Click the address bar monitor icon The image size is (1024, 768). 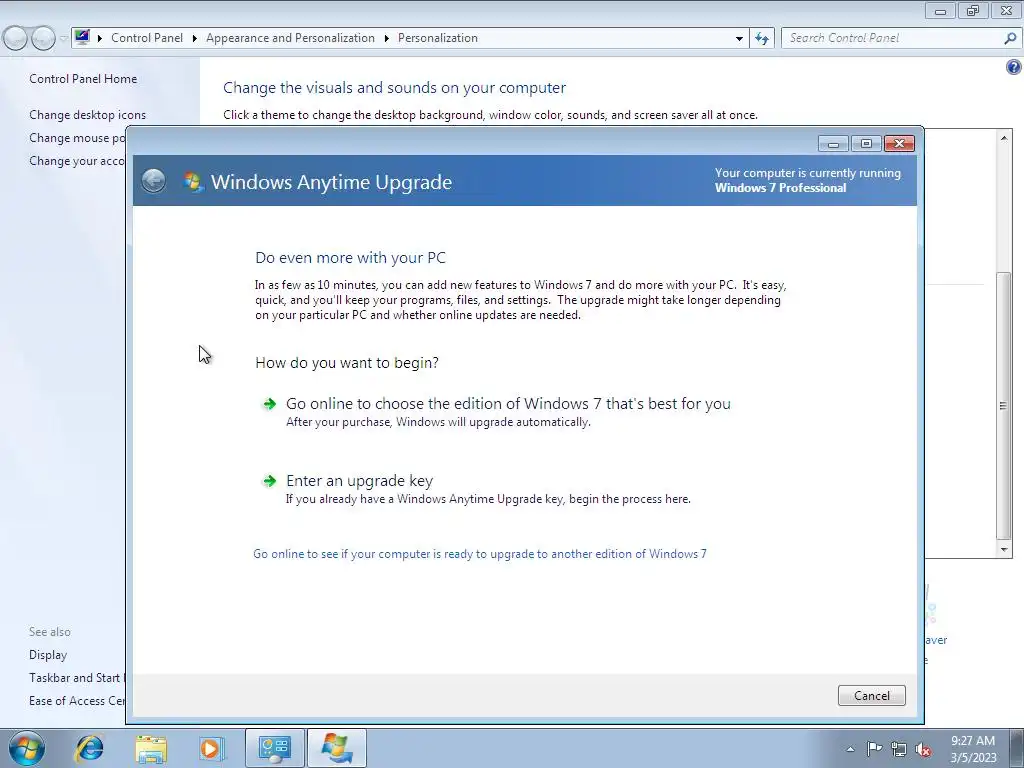point(82,37)
